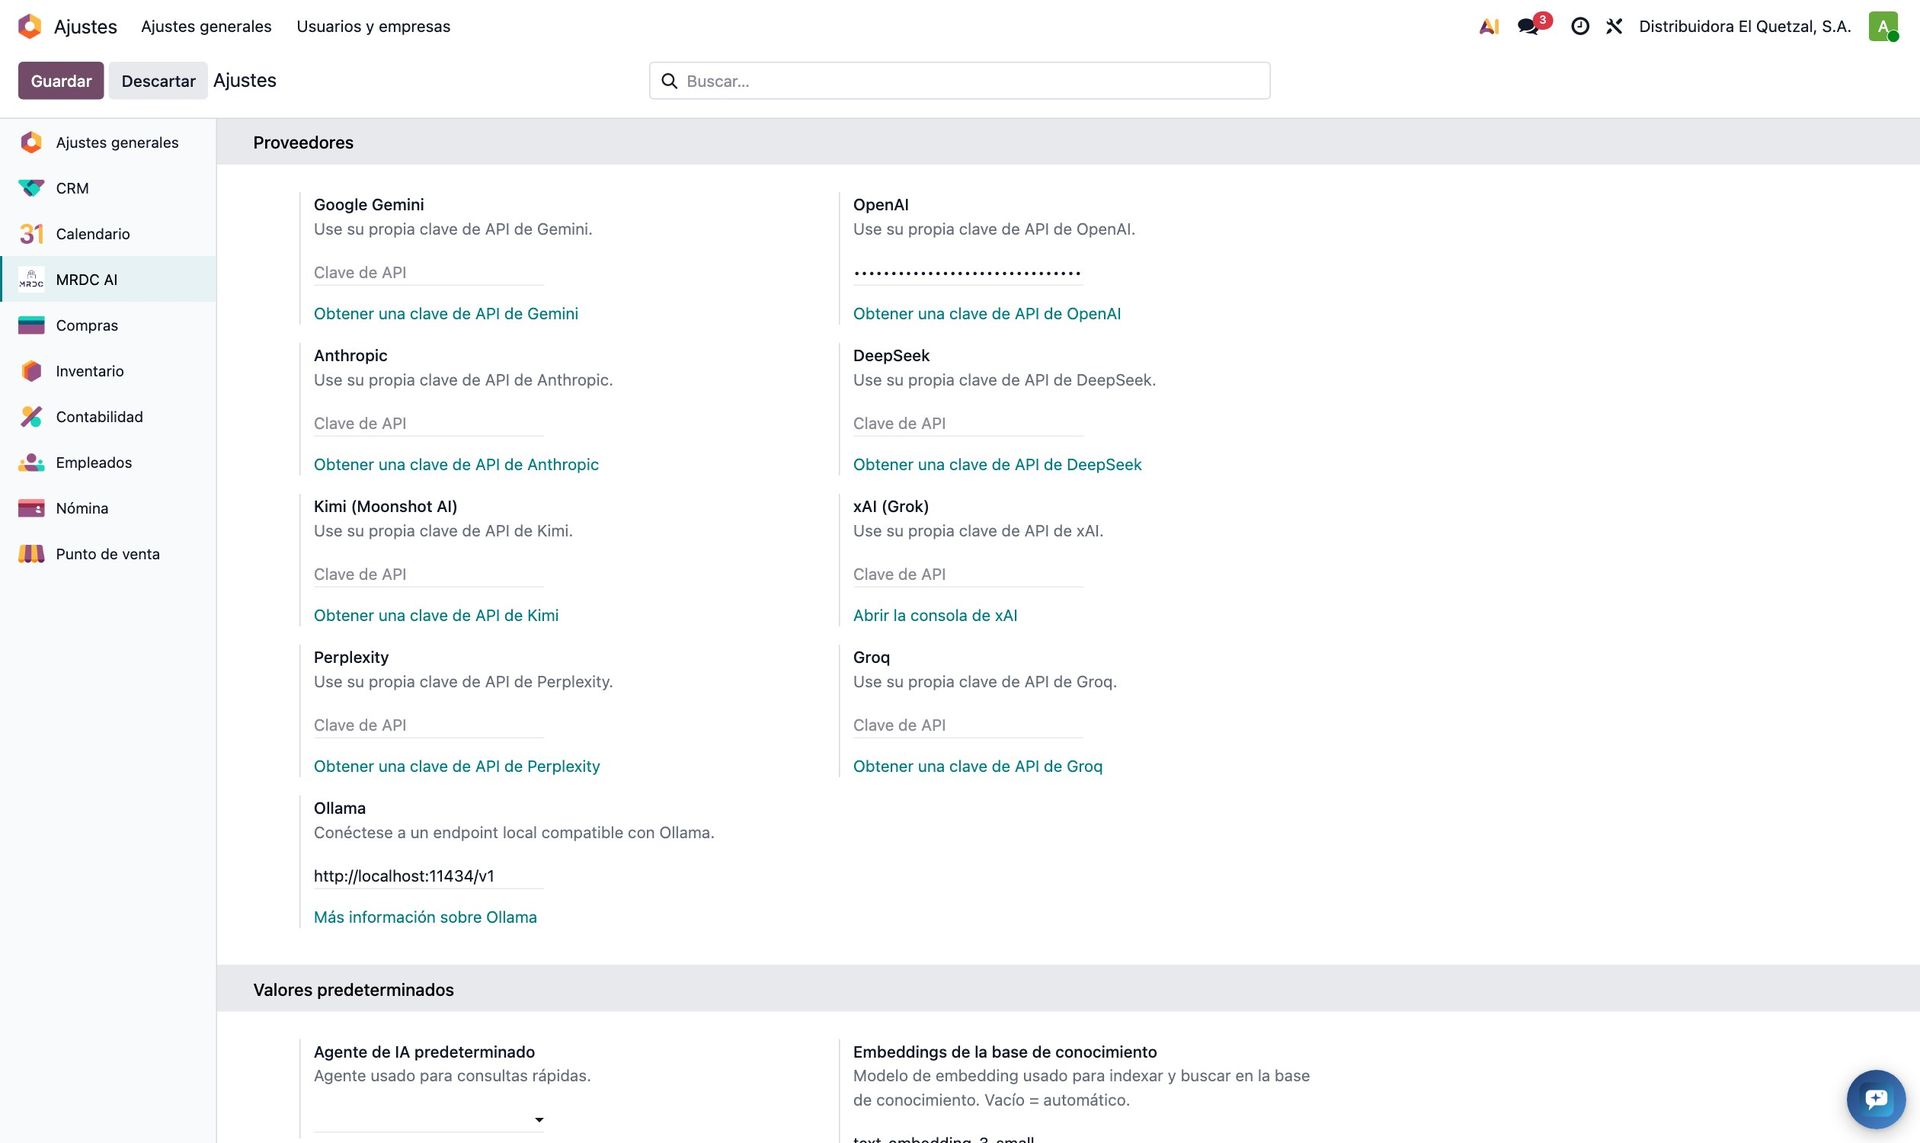1920x1143 pixels.
Task: Focus the Anthropic Clave de API field
Action: 429,423
